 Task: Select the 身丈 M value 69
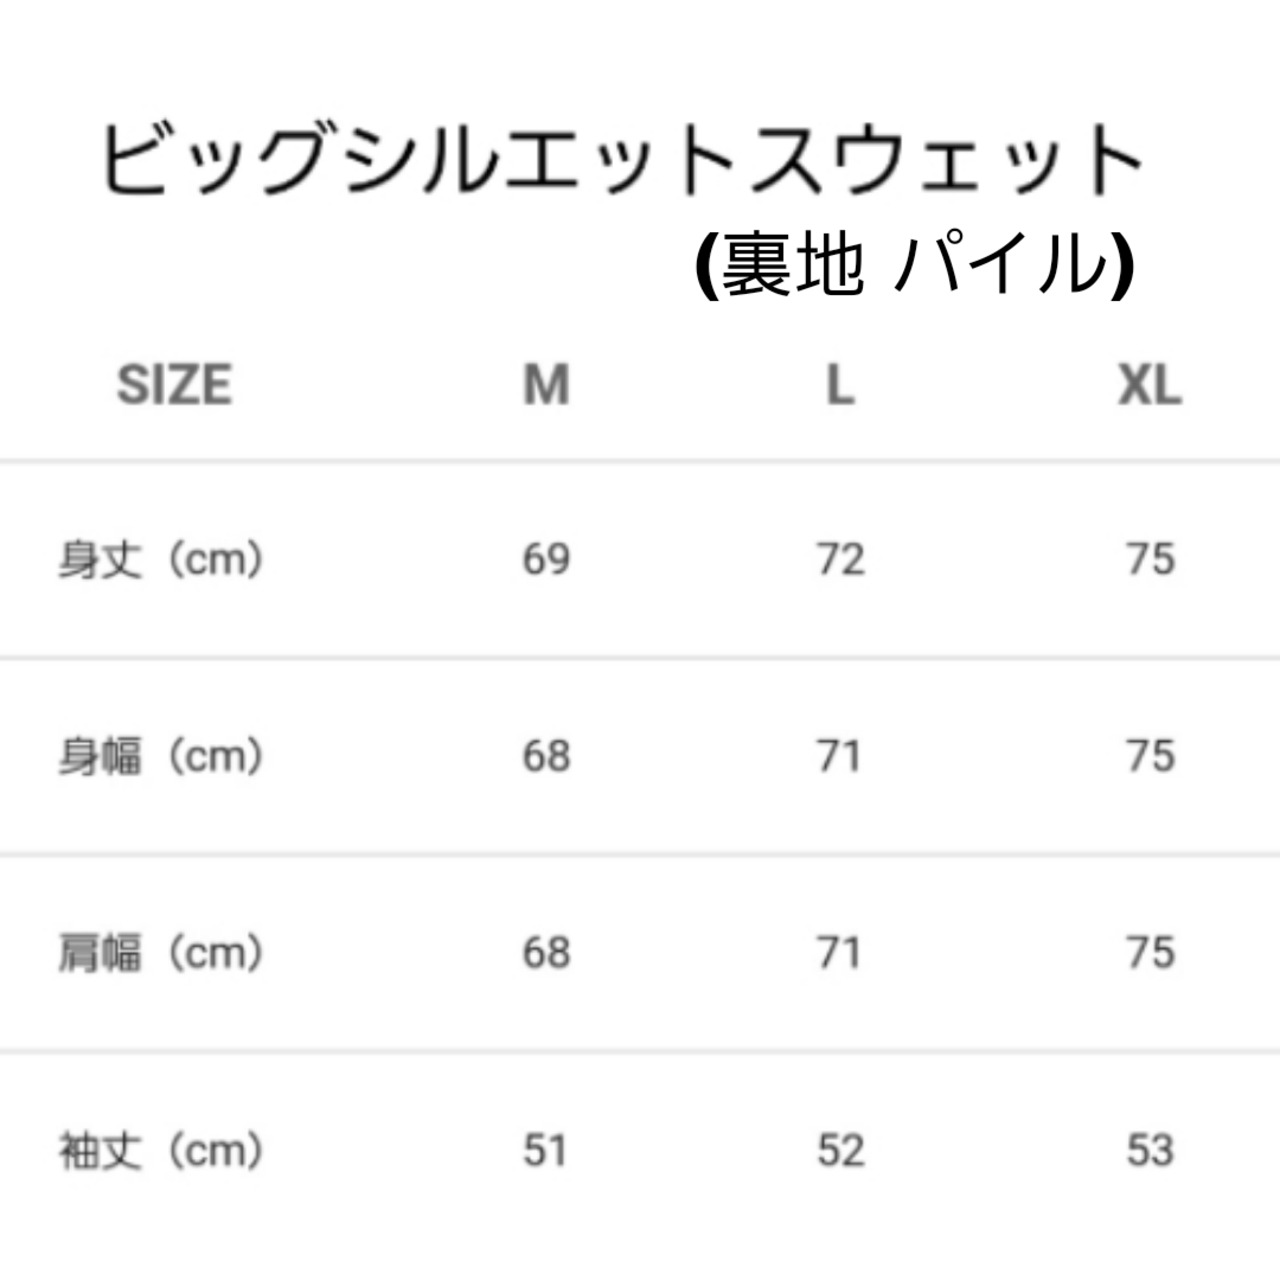546,559
